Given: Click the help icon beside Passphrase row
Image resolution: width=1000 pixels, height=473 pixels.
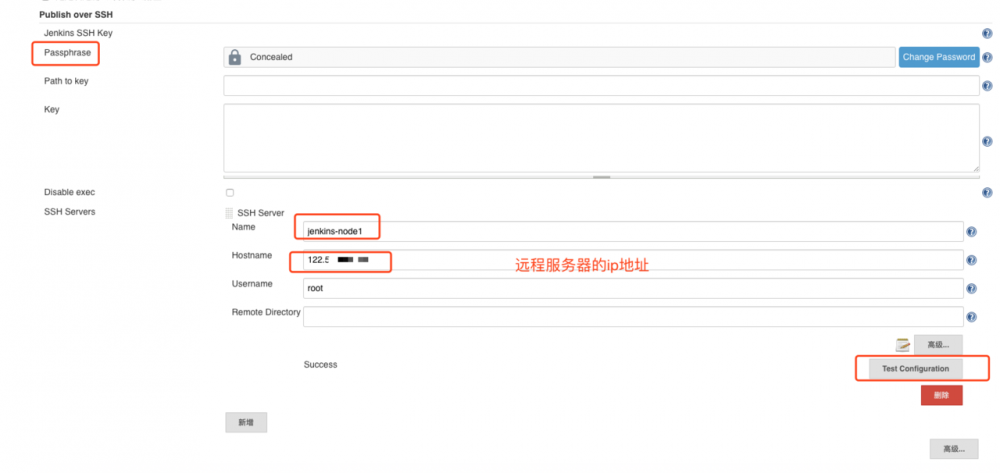Looking at the screenshot, I should coord(987,57).
